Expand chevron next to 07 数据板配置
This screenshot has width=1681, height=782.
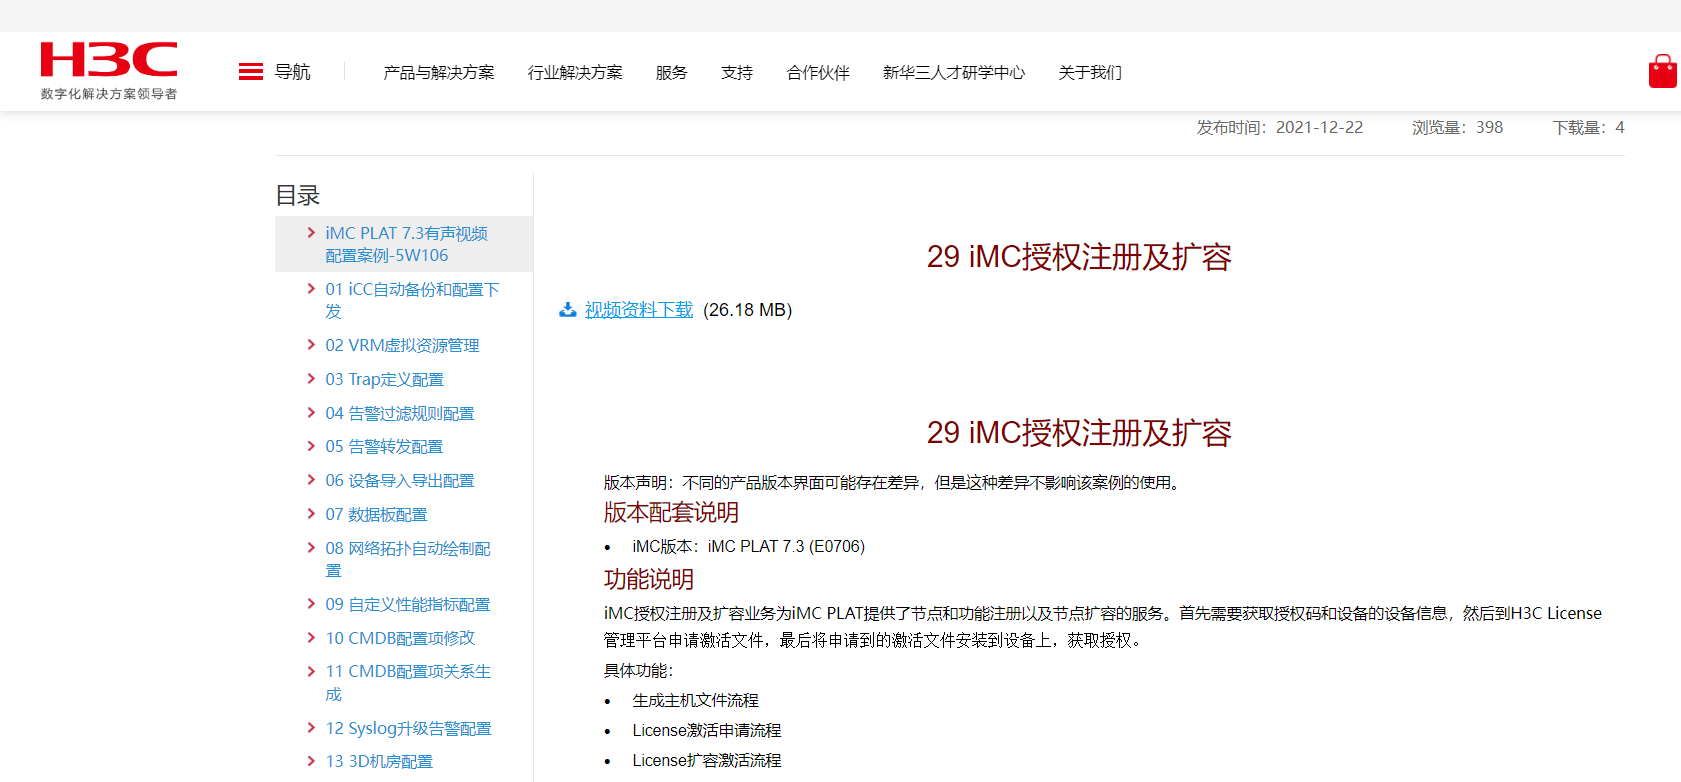click(311, 514)
